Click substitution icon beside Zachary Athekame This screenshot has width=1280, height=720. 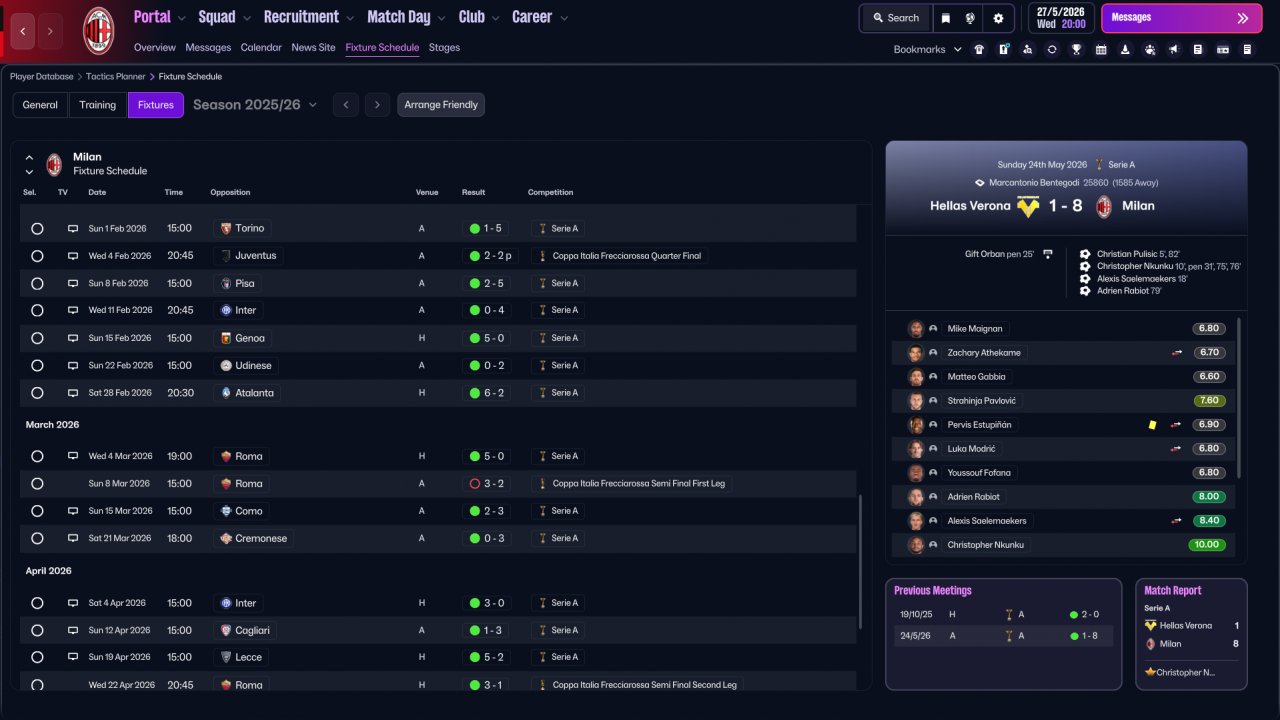pos(1178,353)
